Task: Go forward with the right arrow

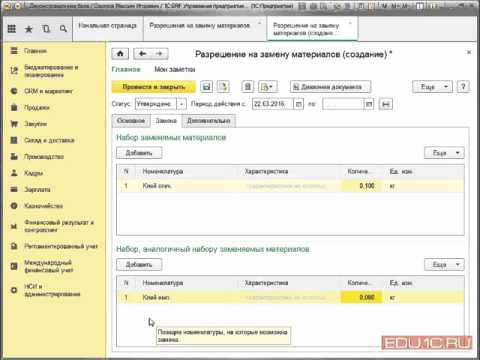Action: [159, 54]
